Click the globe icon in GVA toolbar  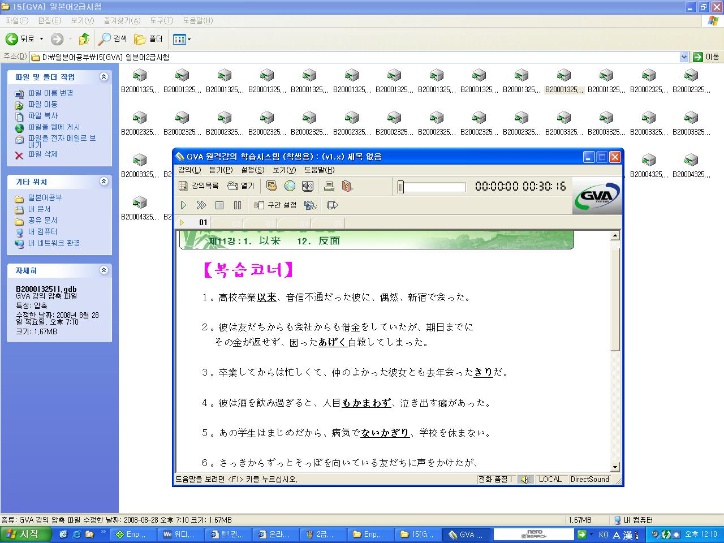click(290, 186)
